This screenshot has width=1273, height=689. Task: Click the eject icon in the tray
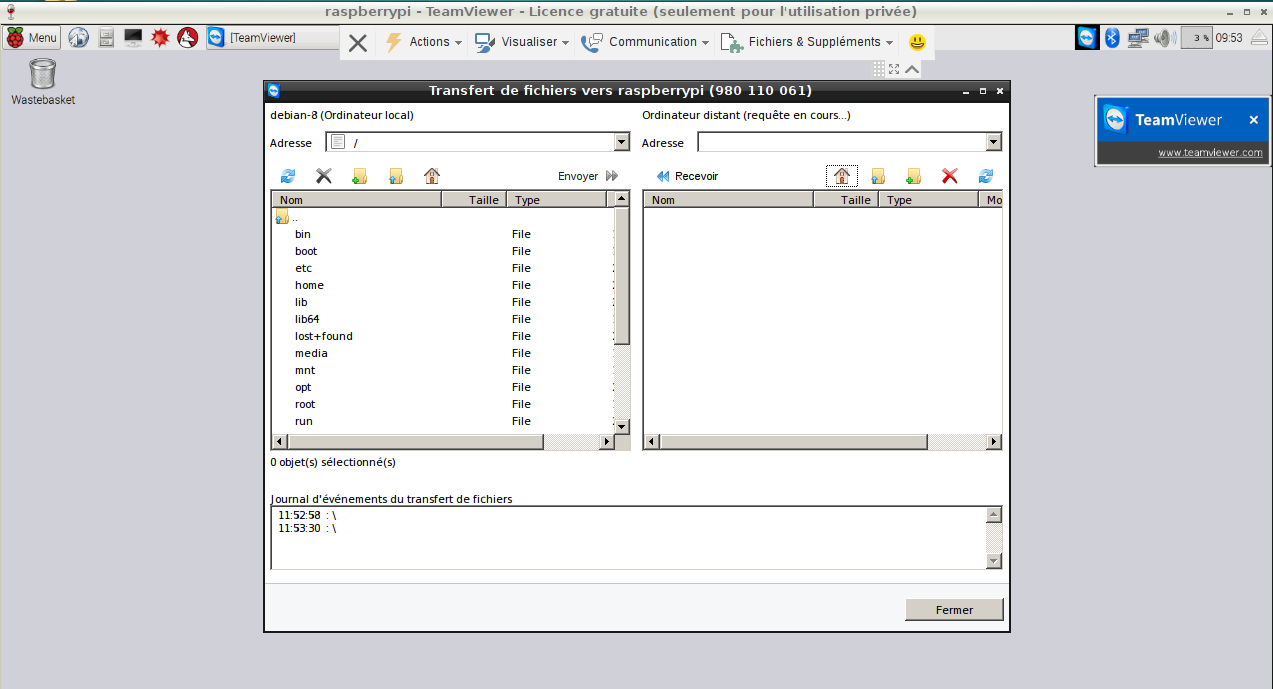[1258, 38]
